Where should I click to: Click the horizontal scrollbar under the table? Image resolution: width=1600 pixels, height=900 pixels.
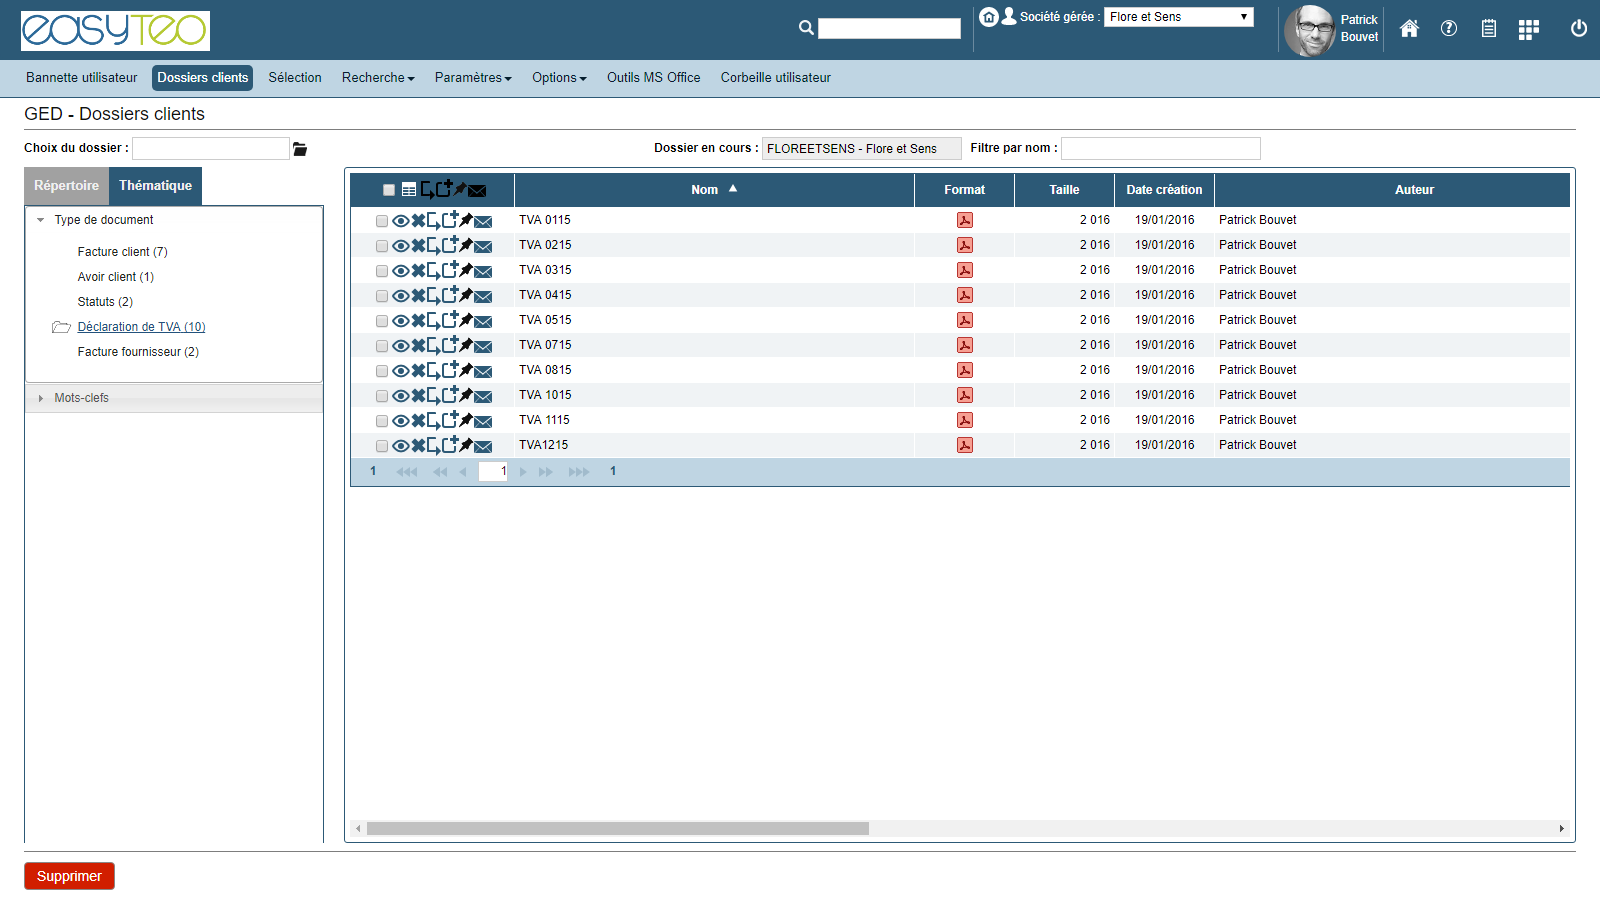point(617,829)
